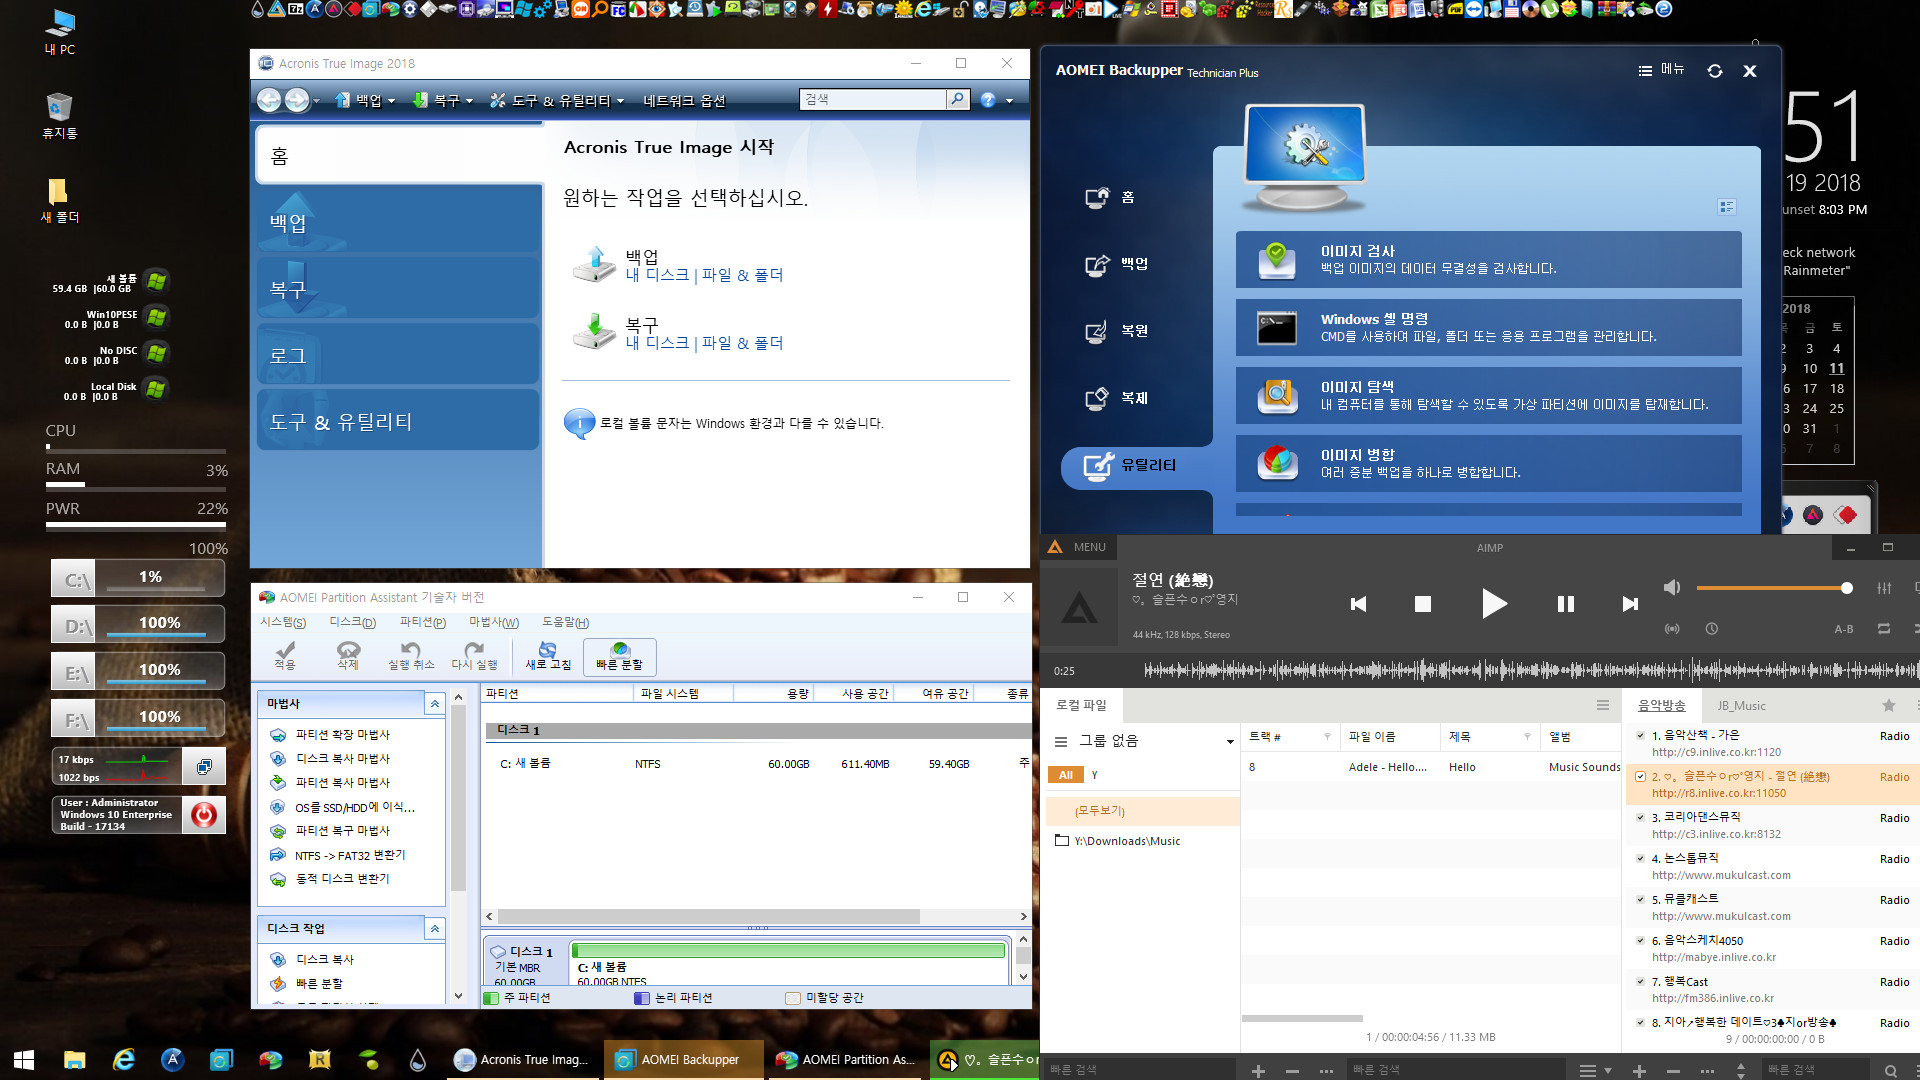Screen dimensions: 1920x1080
Task: Click Acronis forward navigation arrow
Action: (x=297, y=100)
